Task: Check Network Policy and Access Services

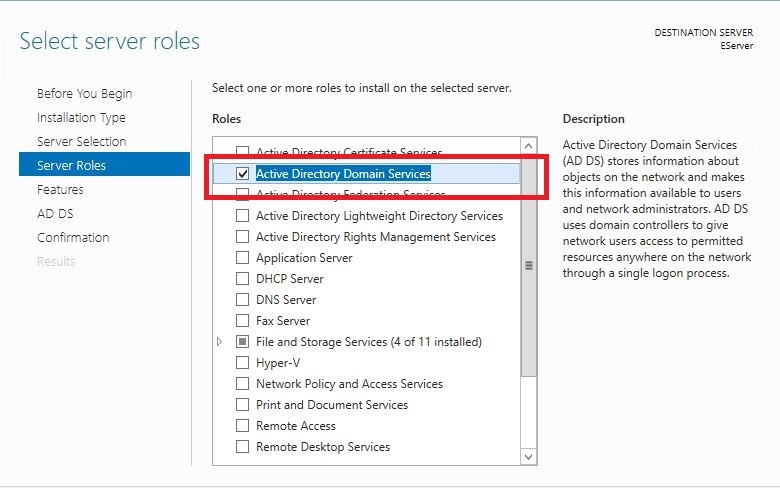Action: pos(242,384)
